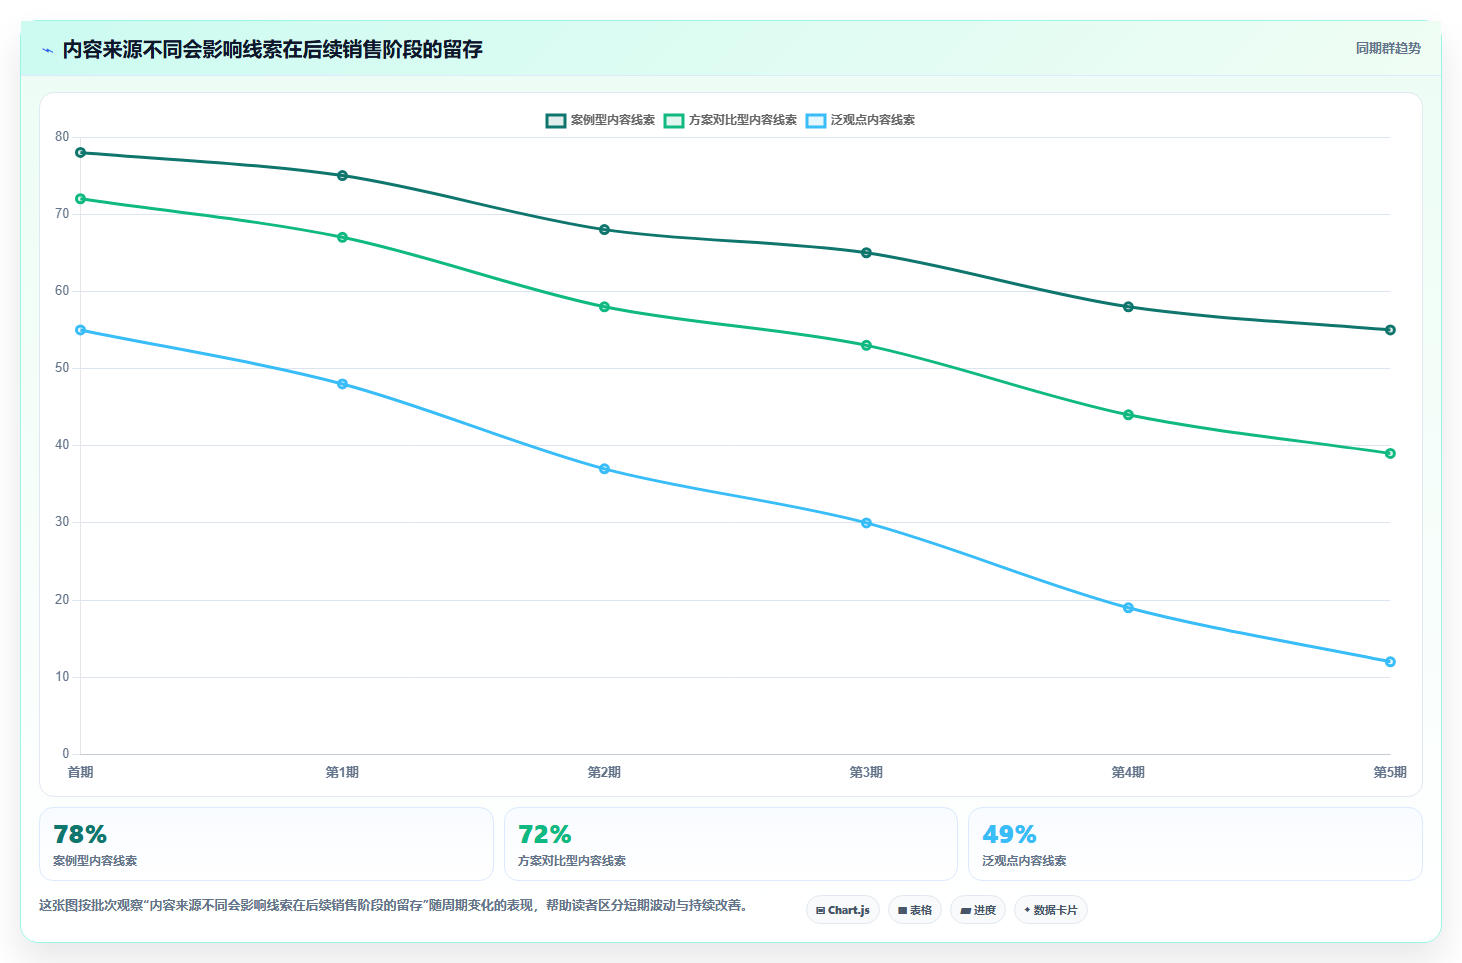The height and width of the screenshot is (963, 1462).
Task: Toggle the 案例型内容线索 legend swatch
Action: tap(556, 120)
